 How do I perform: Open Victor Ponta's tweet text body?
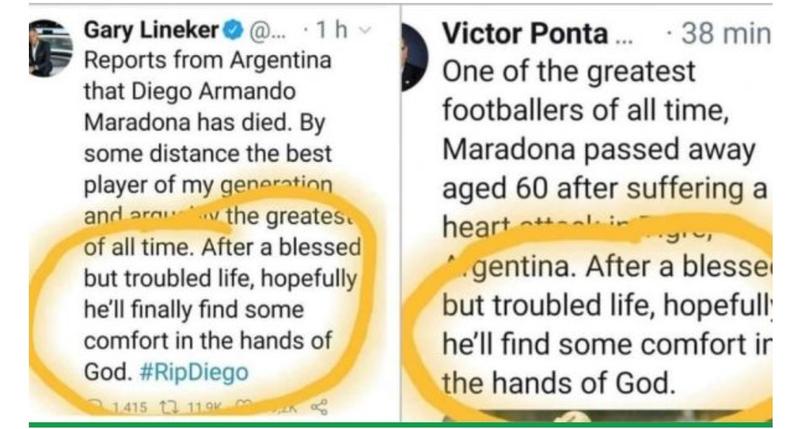(x=600, y=200)
